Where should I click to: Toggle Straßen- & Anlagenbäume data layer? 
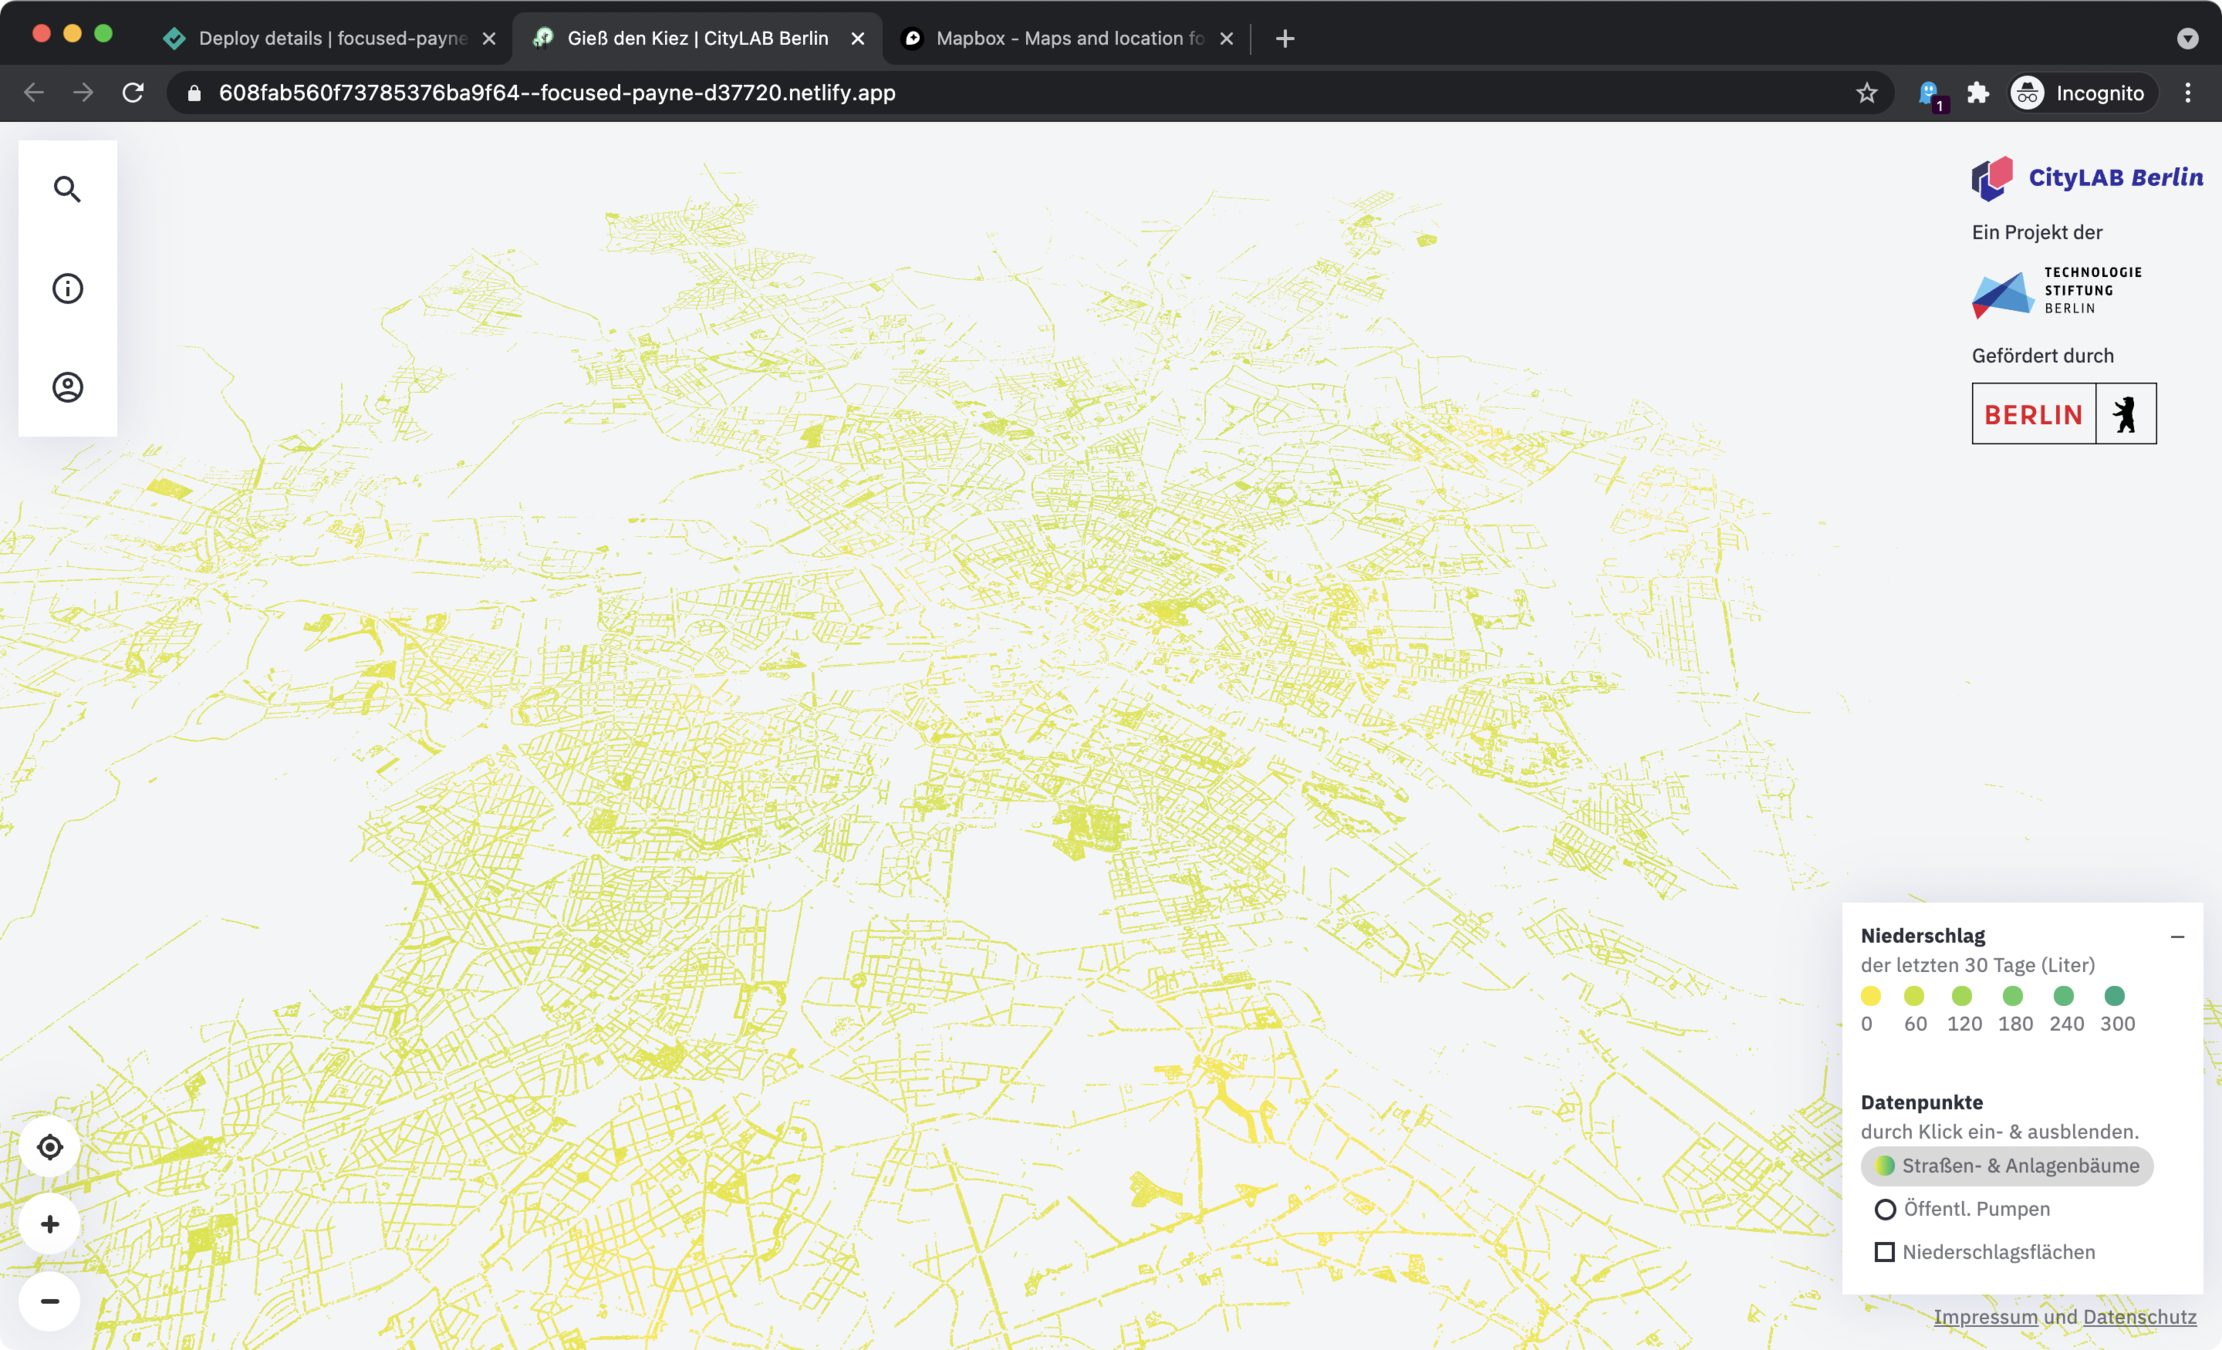pyautogui.click(x=2006, y=1166)
